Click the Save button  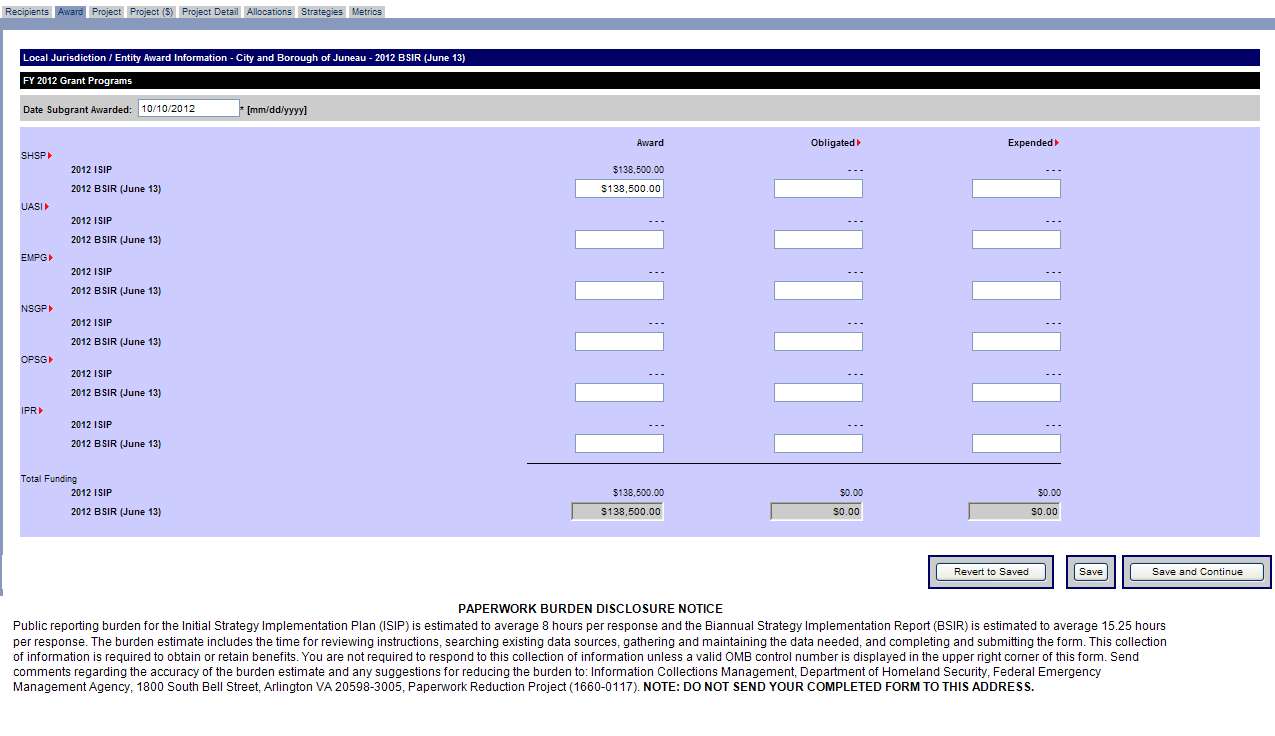tap(1090, 572)
